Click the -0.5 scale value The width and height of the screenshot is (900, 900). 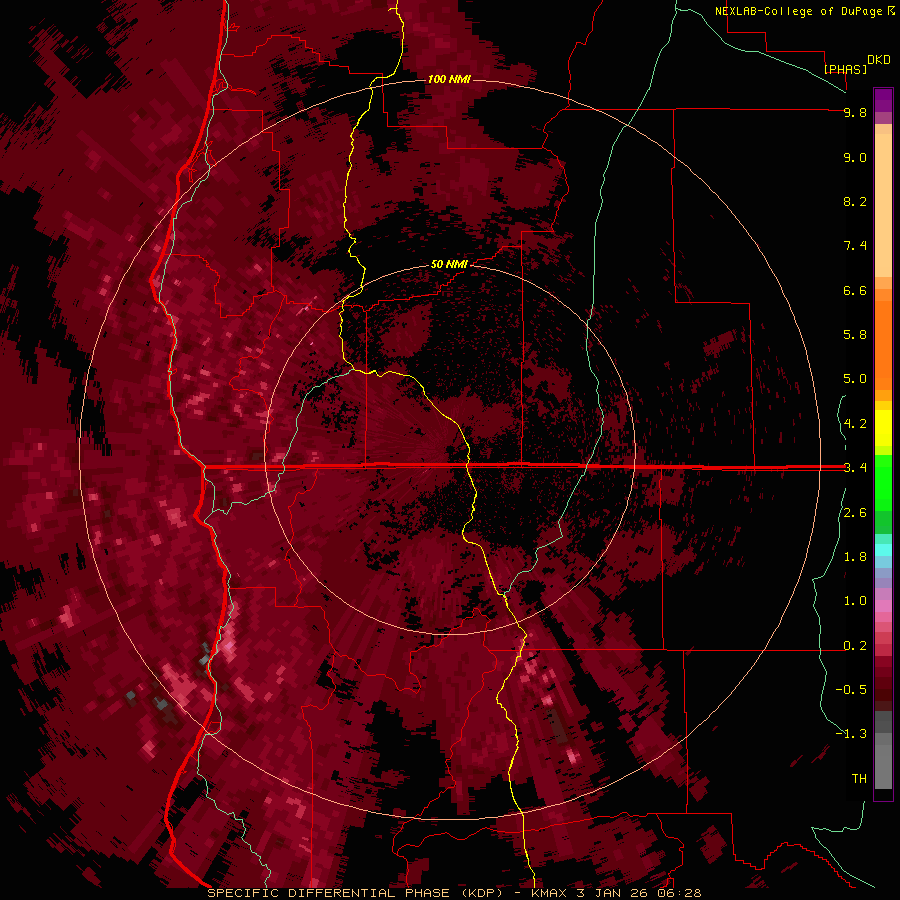[x=851, y=690]
